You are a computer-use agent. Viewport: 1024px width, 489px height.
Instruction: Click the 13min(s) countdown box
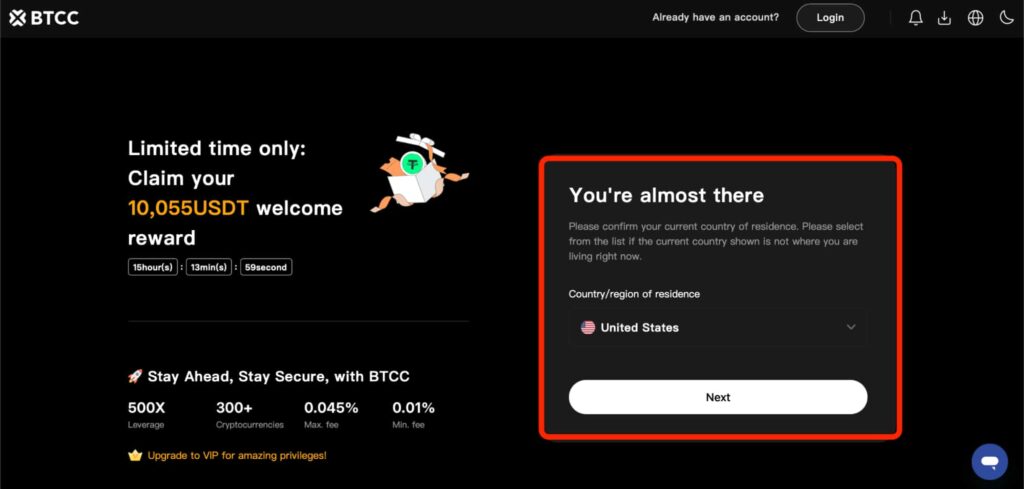tap(208, 267)
